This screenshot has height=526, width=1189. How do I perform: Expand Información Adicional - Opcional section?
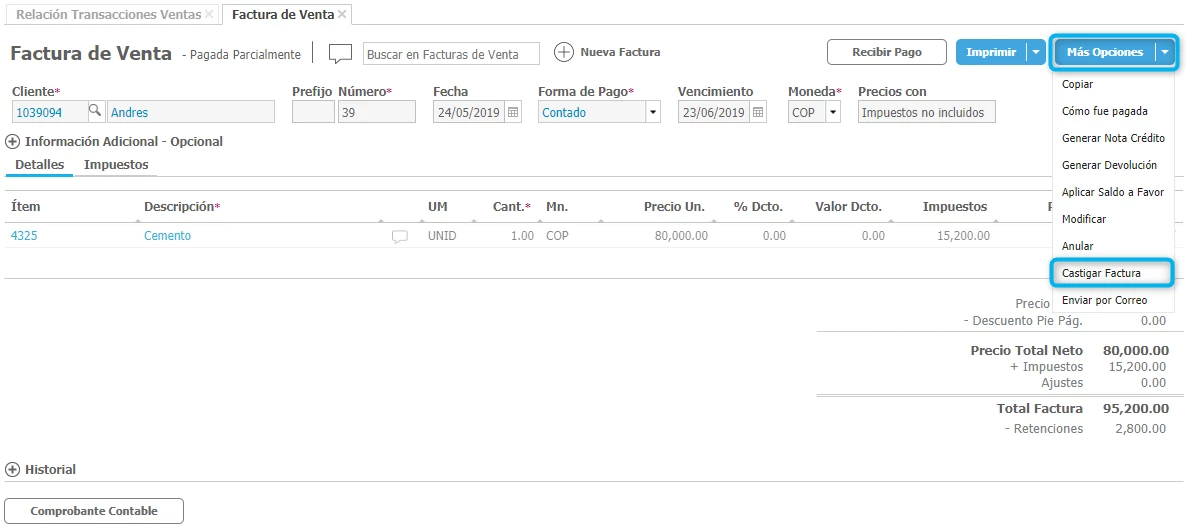13,142
